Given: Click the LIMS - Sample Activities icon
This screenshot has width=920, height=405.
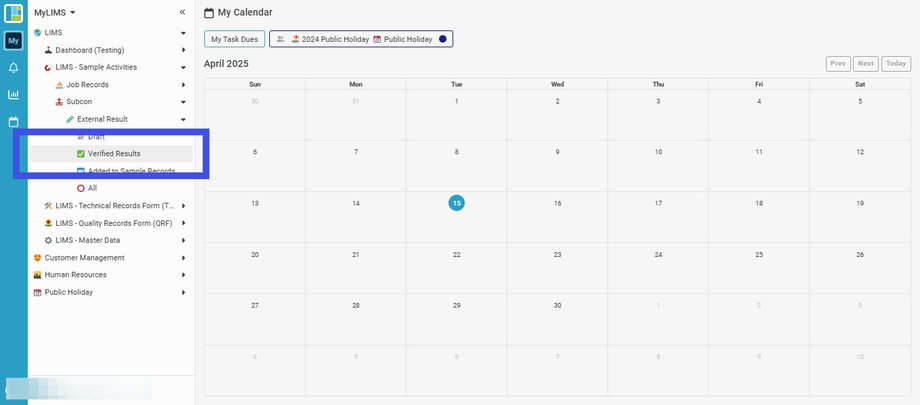Looking at the screenshot, I should pyautogui.click(x=48, y=68).
